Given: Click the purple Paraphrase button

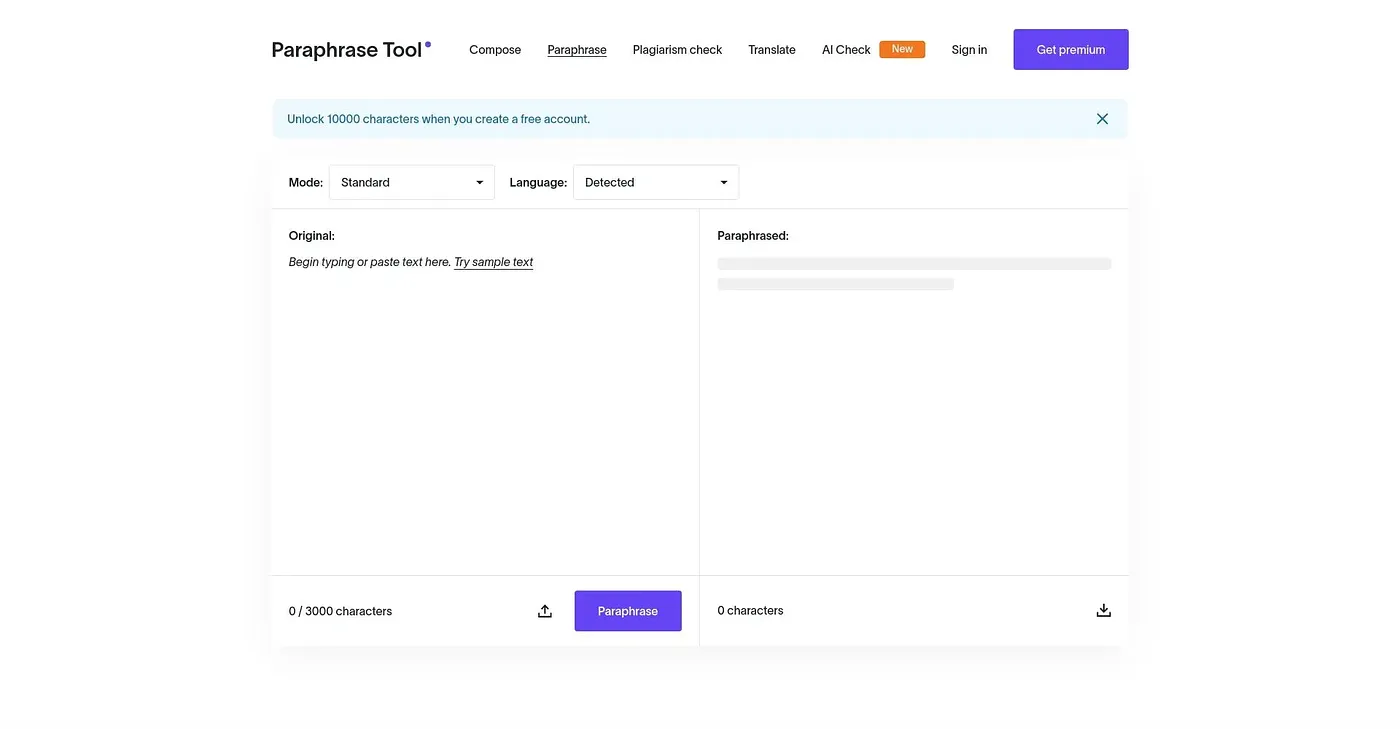Looking at the screenshot, I should coord(628,611).
